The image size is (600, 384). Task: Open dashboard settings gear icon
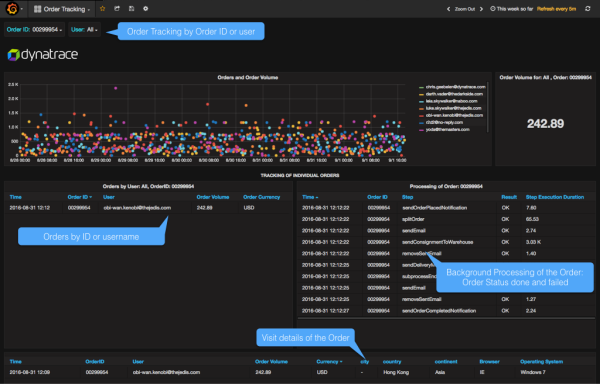145,8
